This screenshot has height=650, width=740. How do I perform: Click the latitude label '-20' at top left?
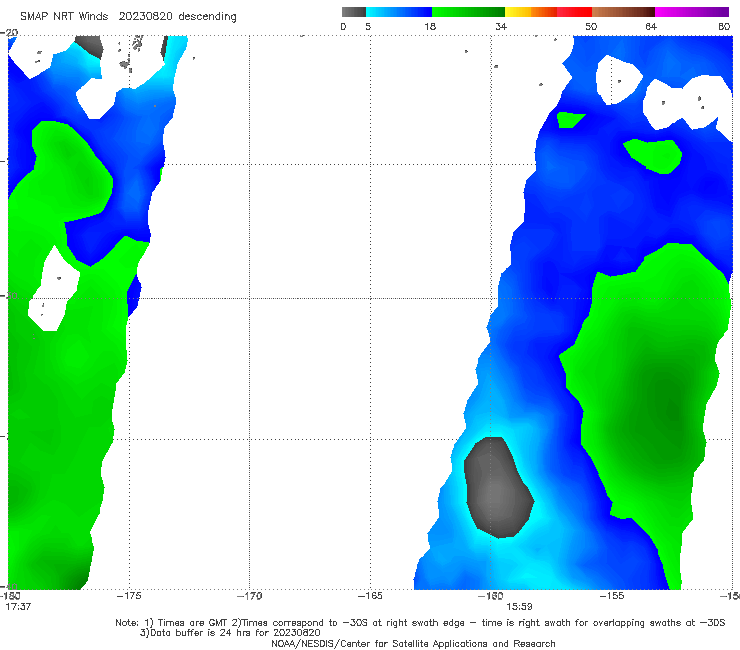coord(9,33)
